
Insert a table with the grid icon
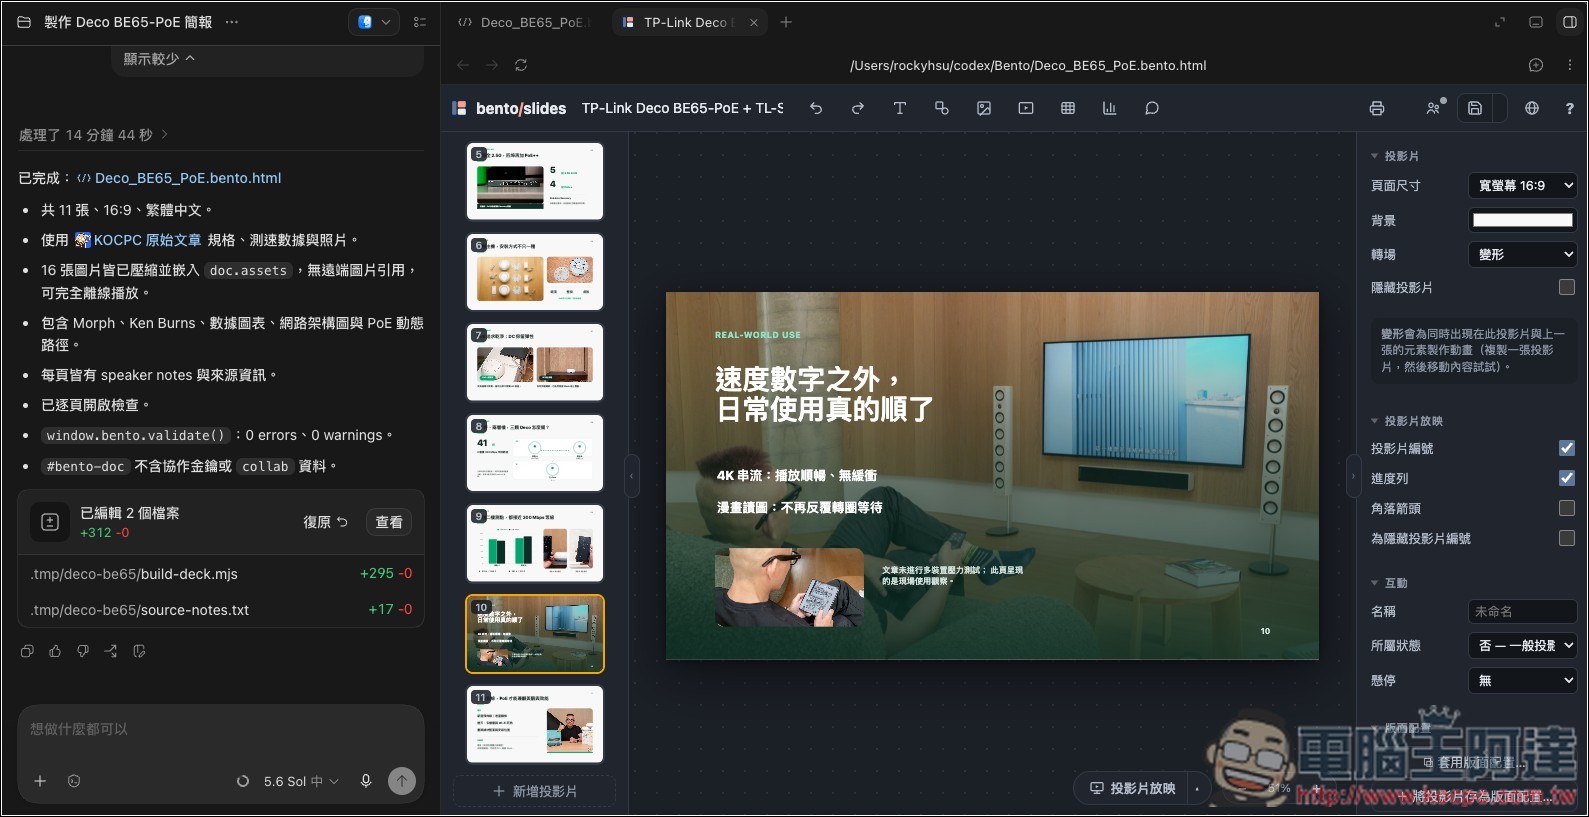tap(1068, 108)
